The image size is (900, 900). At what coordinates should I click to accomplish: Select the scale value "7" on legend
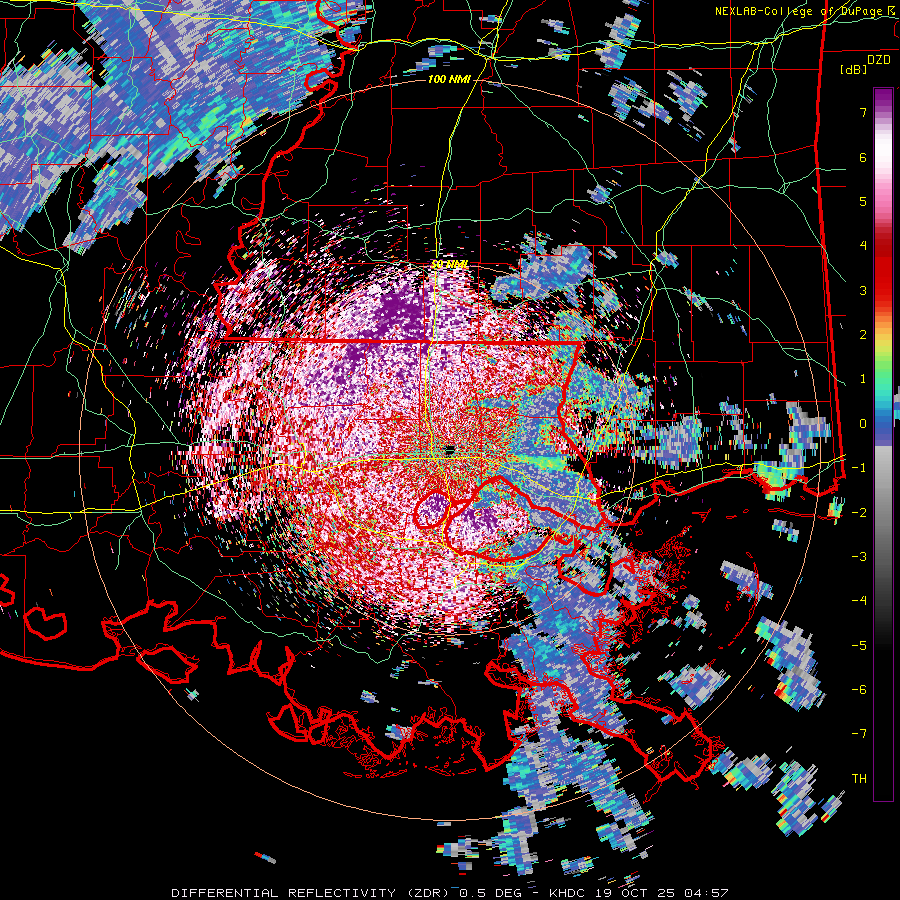tap(863, 112)
